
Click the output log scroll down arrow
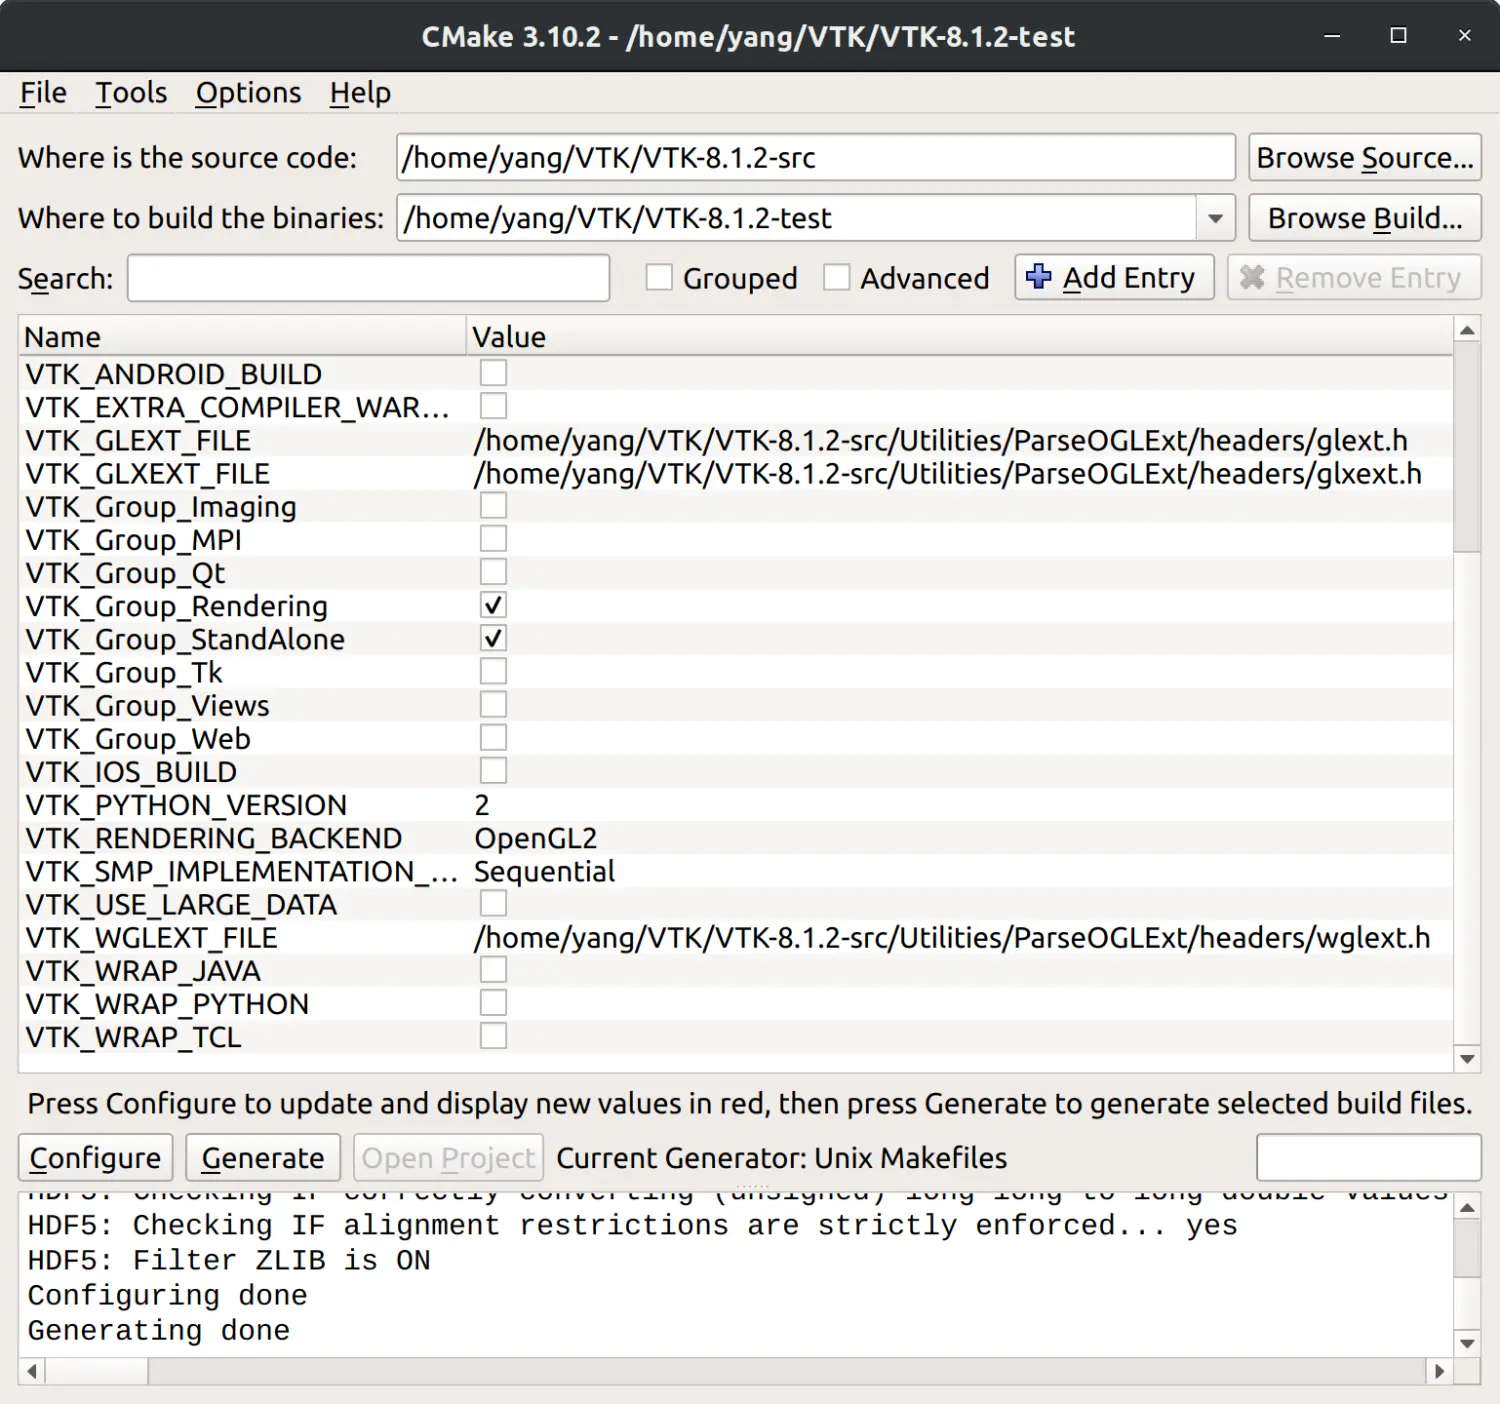(x=1467, y=1343)
